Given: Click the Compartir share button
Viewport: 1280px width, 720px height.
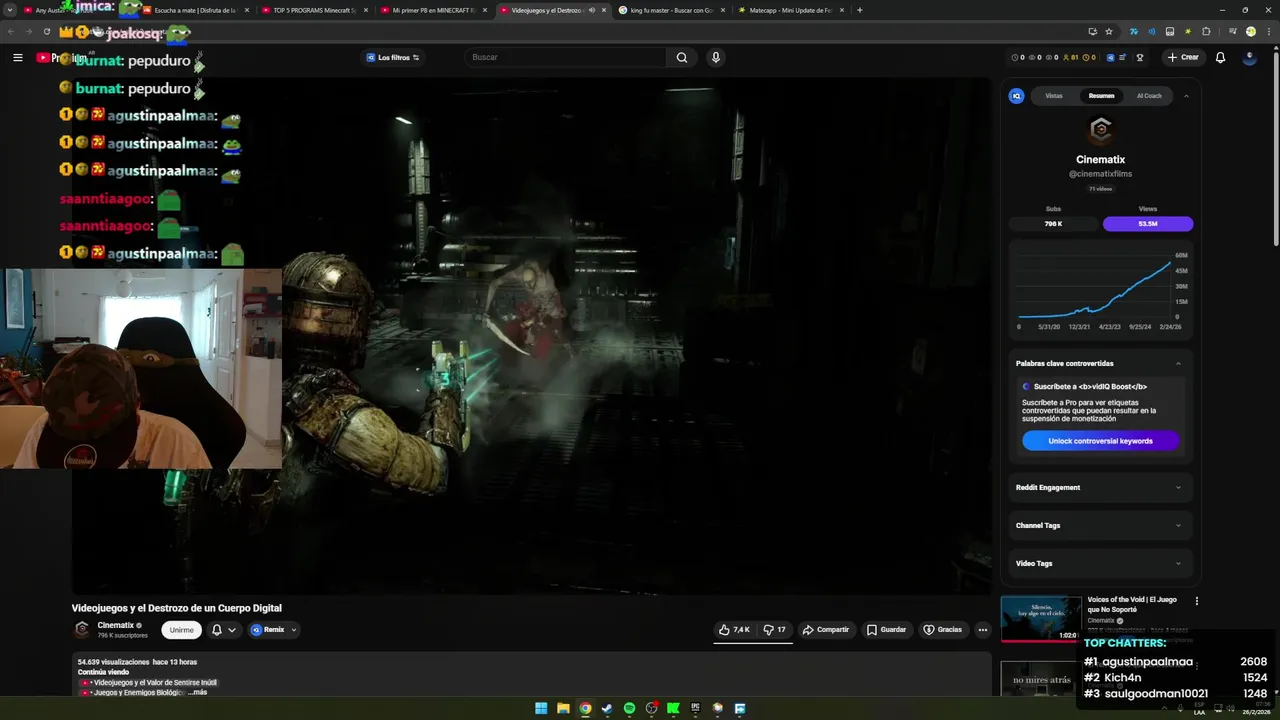Looking at the screenshot, I should pos(825,630).
